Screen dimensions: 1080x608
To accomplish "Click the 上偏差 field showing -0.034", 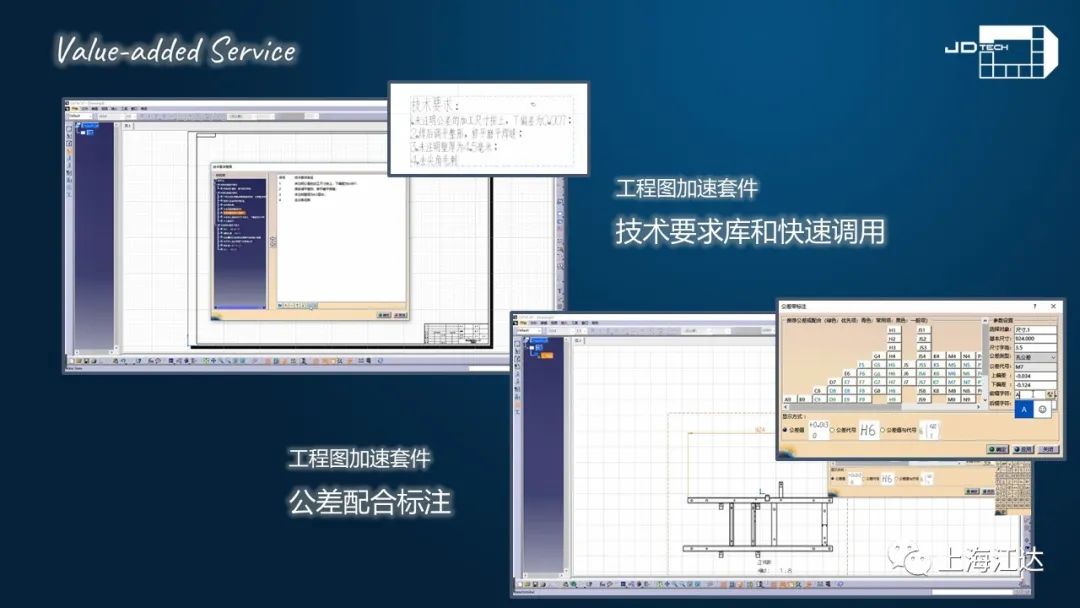I will point(1035,376).
